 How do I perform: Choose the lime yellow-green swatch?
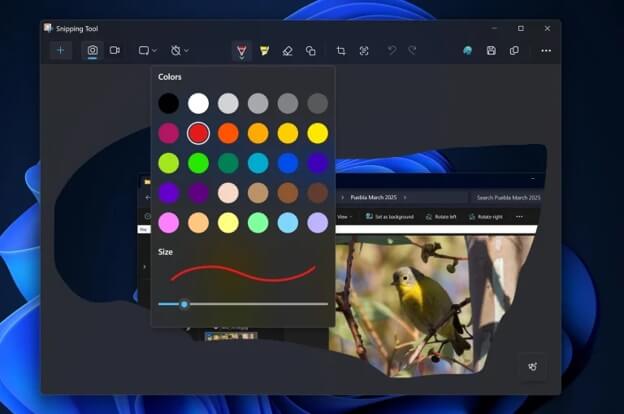click(169, 163)
